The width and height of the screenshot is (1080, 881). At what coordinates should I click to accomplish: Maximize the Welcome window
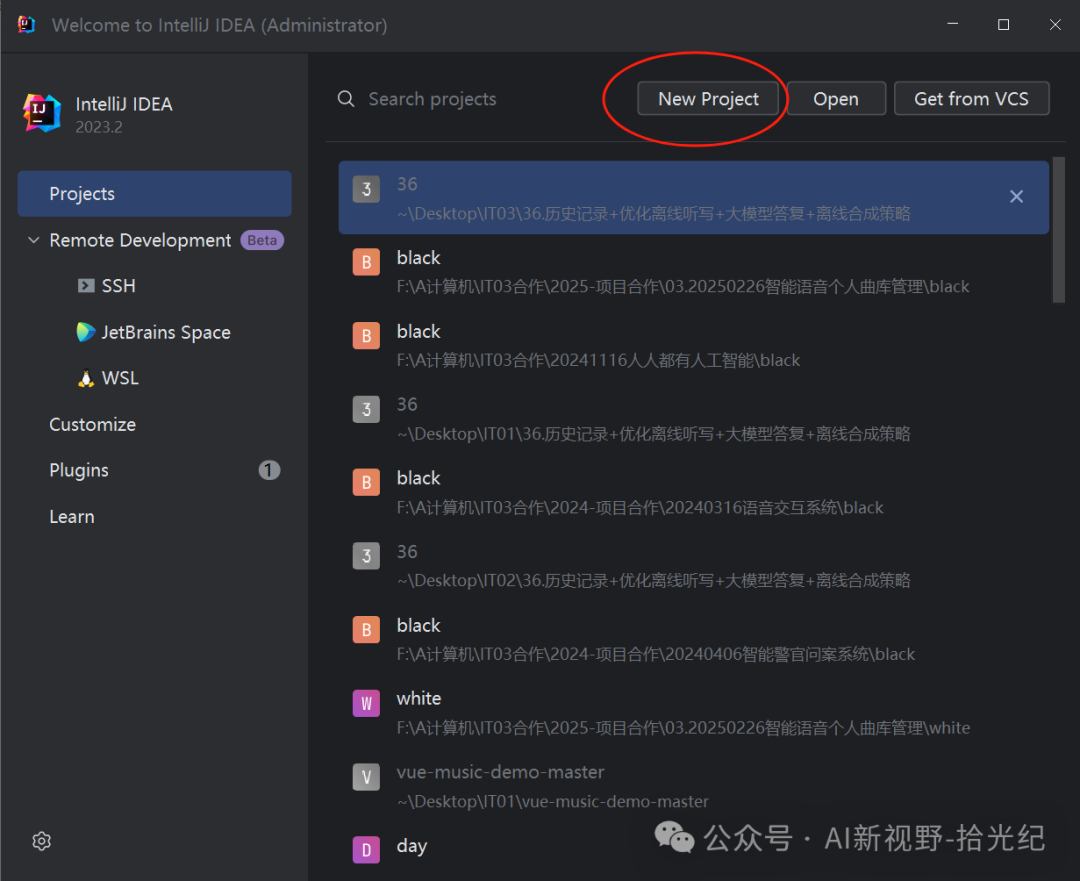pos(1004,25)
